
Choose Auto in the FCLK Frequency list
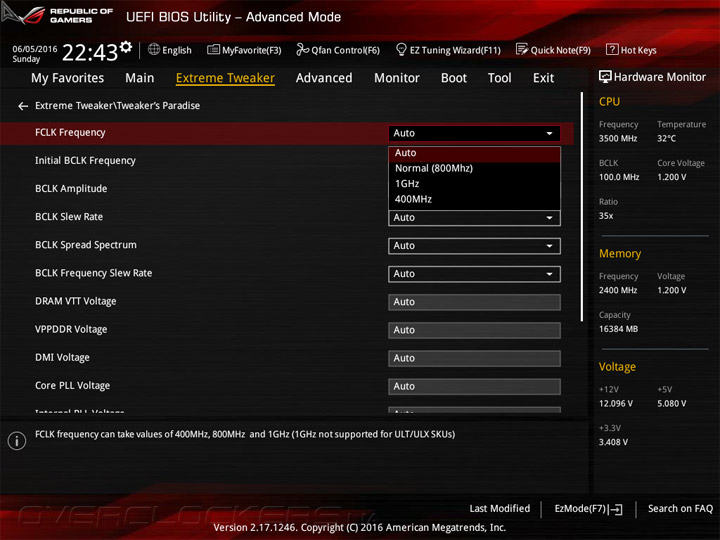point(474,153)
